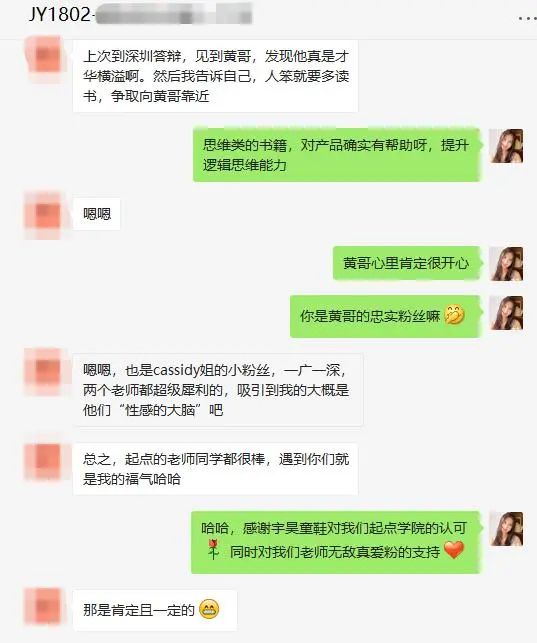This screenshot has height=643, width=537.
Task: Click the JY1802 chat title
Action: coord(139,15)
